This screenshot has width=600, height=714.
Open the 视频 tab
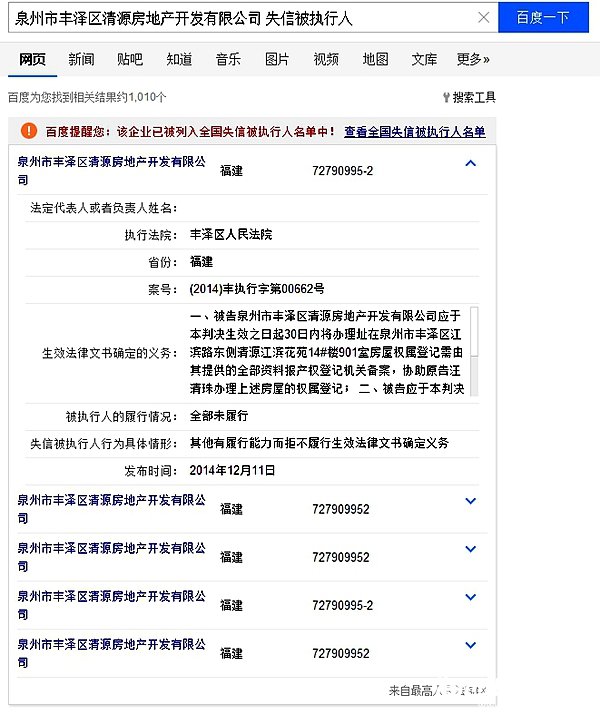point(326,59)
